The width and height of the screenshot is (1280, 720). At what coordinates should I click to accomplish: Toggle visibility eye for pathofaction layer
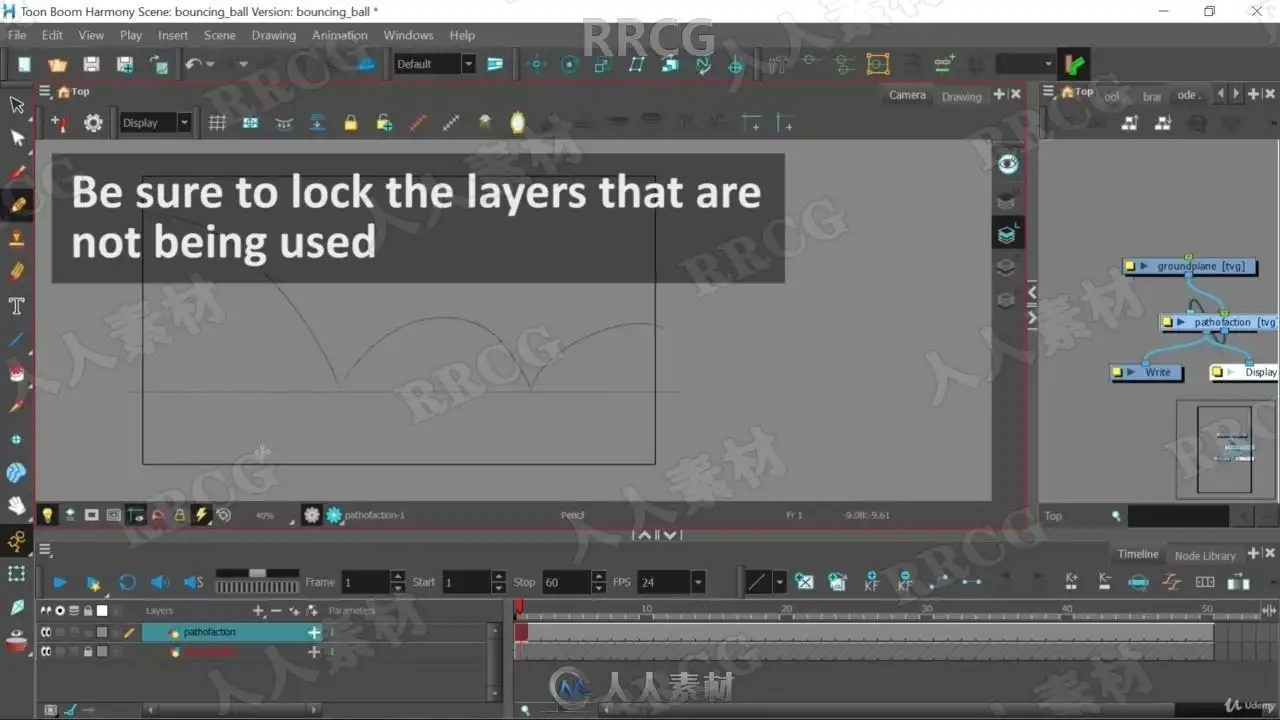click(x=45, y=632)
